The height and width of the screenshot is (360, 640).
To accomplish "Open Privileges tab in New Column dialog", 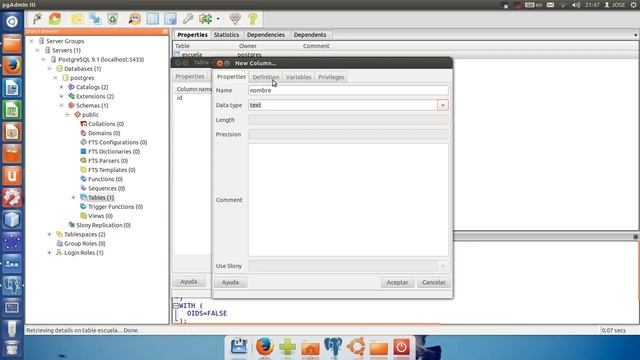I will pos(331,77).
